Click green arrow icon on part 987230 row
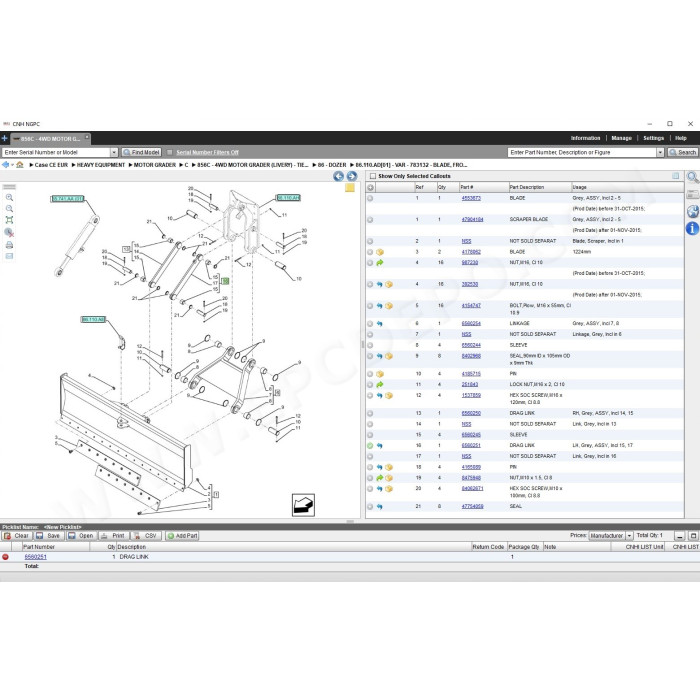This screenshot has width=700, height=700. (380, 262)
